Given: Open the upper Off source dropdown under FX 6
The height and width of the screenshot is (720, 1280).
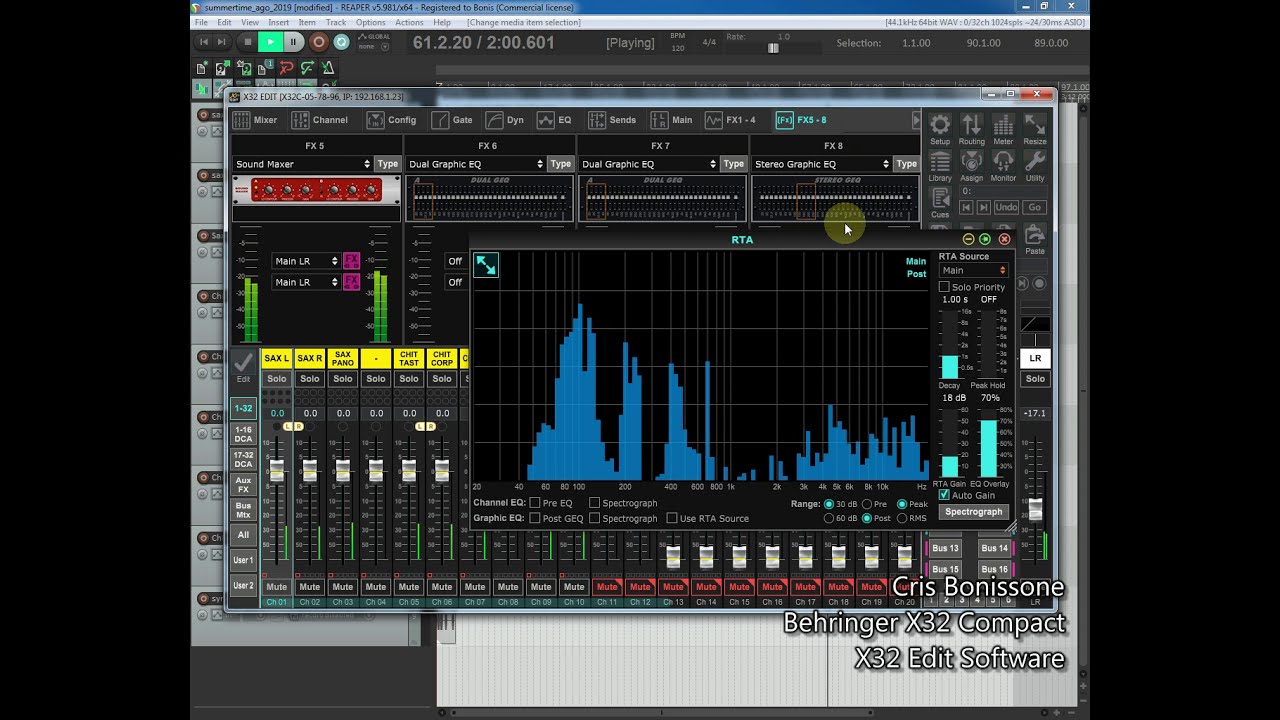Looking at the screenshot, I should 456,261.
